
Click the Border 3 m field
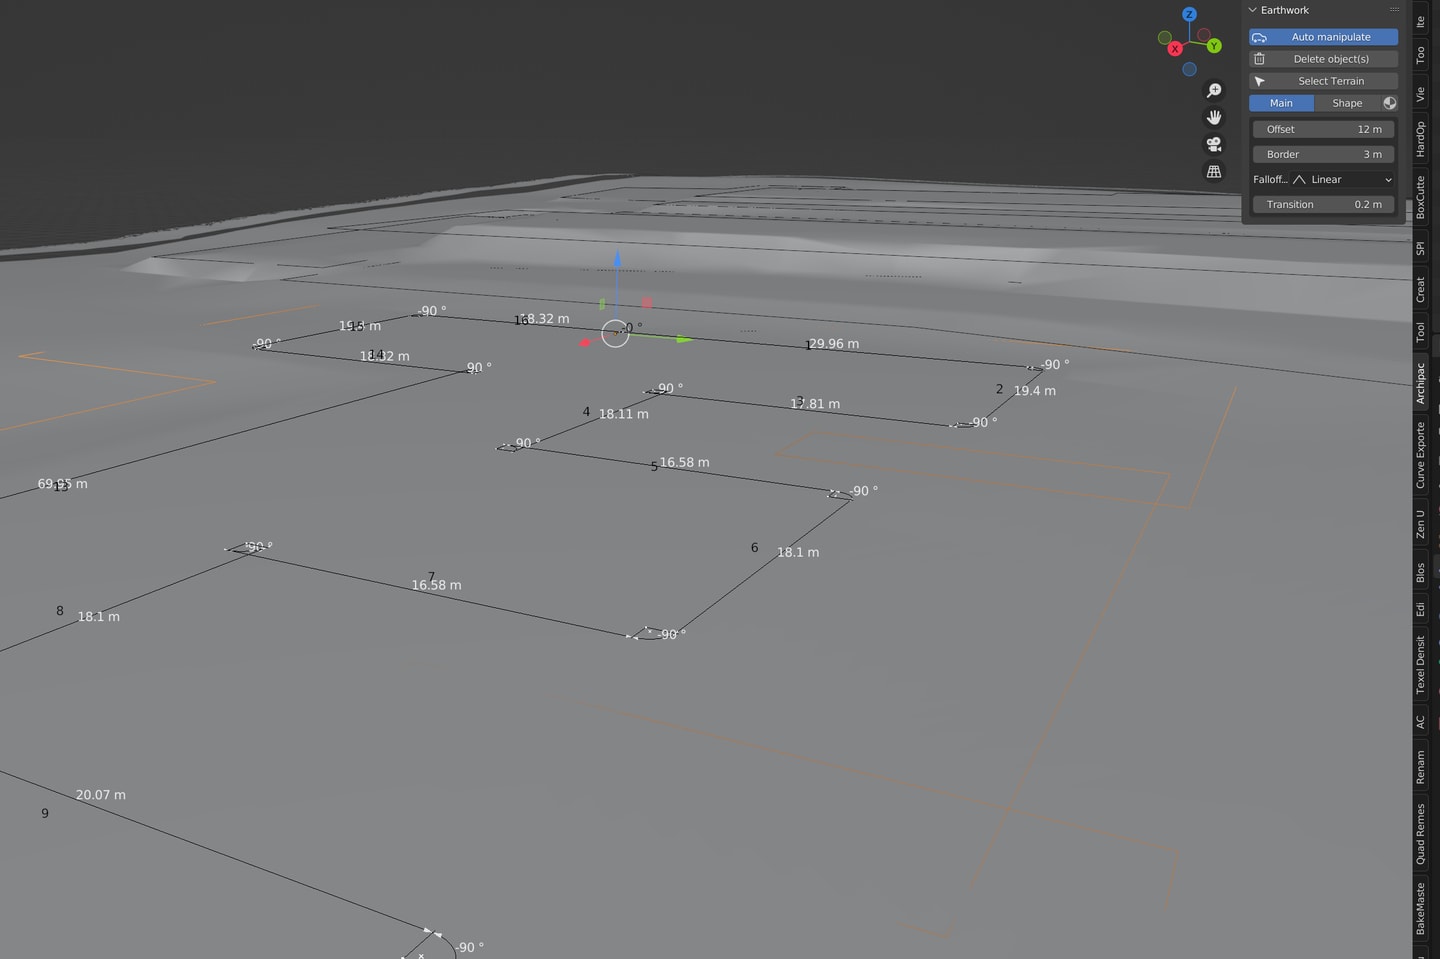click(1323, 154)
